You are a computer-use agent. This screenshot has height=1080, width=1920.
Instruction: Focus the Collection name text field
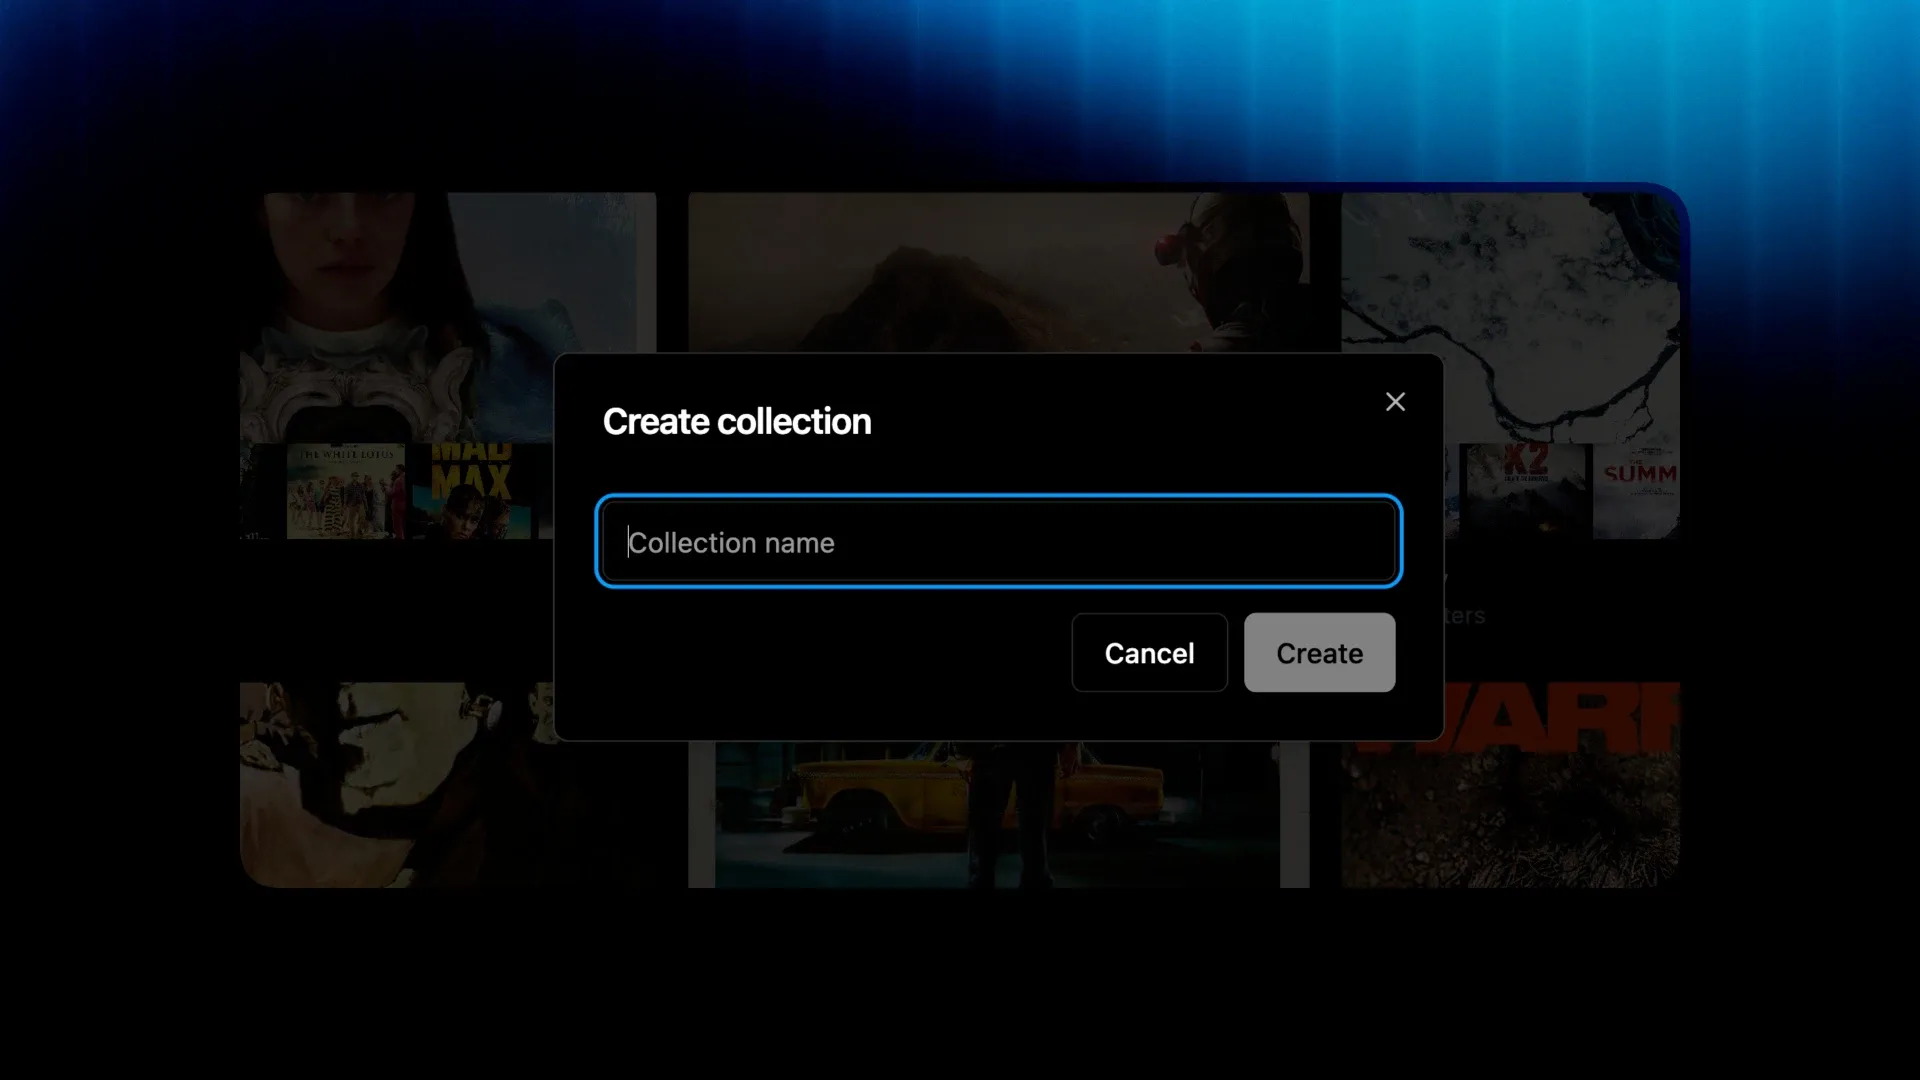999,542
